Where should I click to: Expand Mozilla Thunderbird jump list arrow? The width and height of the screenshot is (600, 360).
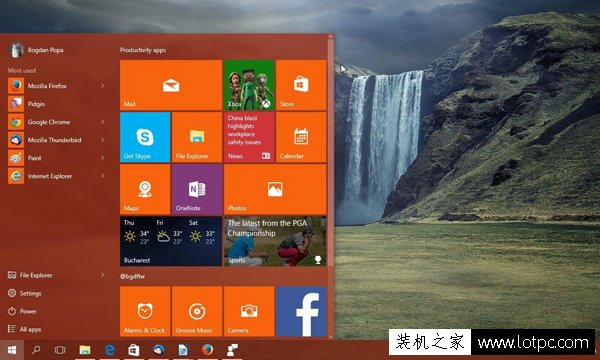(x=103, y=140)
